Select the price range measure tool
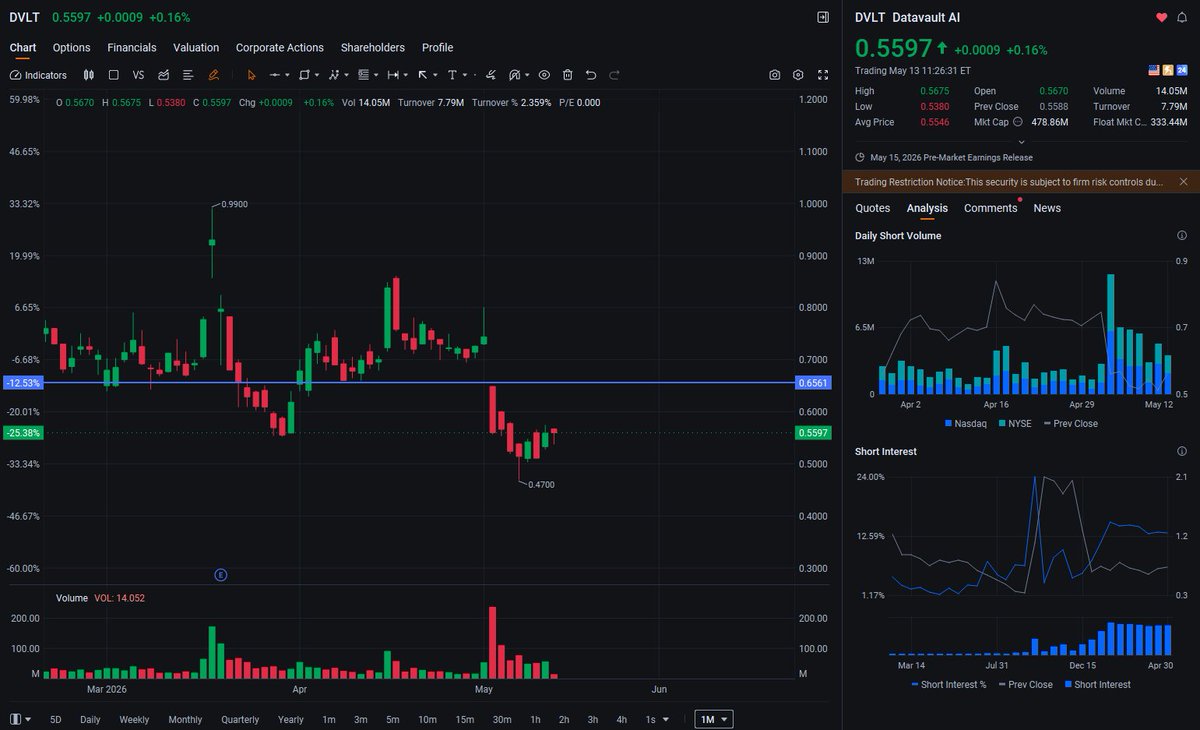The height and width of the screenshot is (730, 1200). 393,75
